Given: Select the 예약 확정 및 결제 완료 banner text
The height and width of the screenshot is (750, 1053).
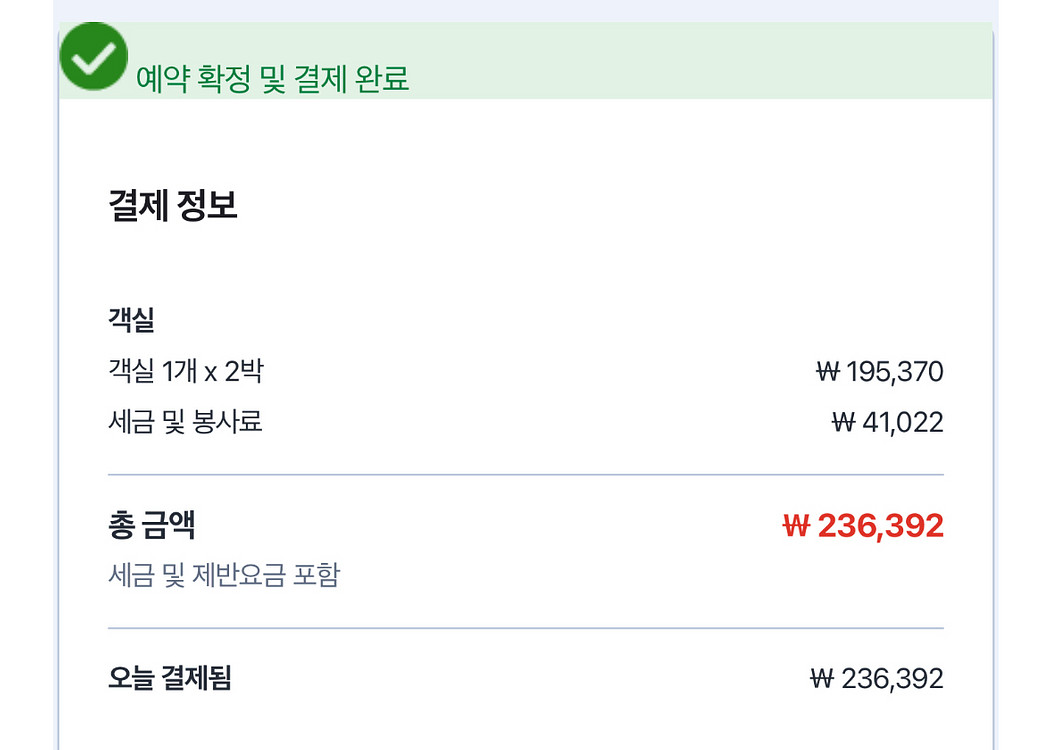Looking at the screenshot, I should (x=272, y=80).
